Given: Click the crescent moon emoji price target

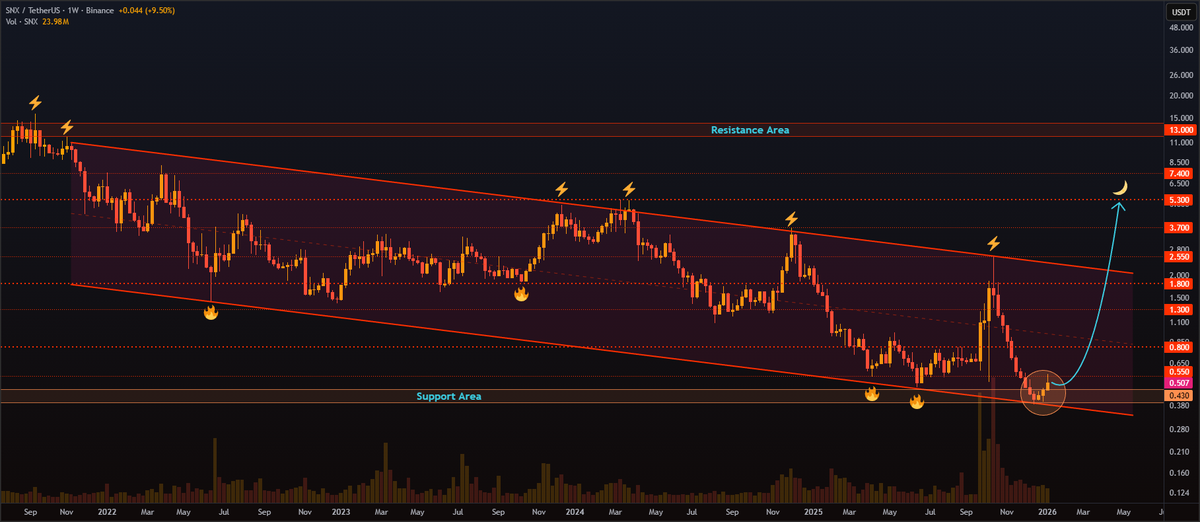Looking at the screenshot, I should pos(1122,187).
